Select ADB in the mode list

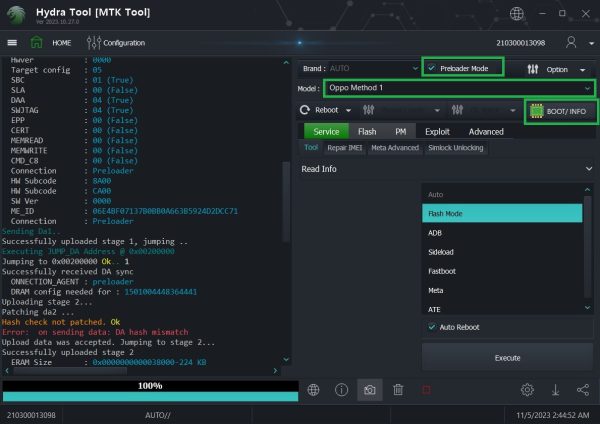pos(502,233)
